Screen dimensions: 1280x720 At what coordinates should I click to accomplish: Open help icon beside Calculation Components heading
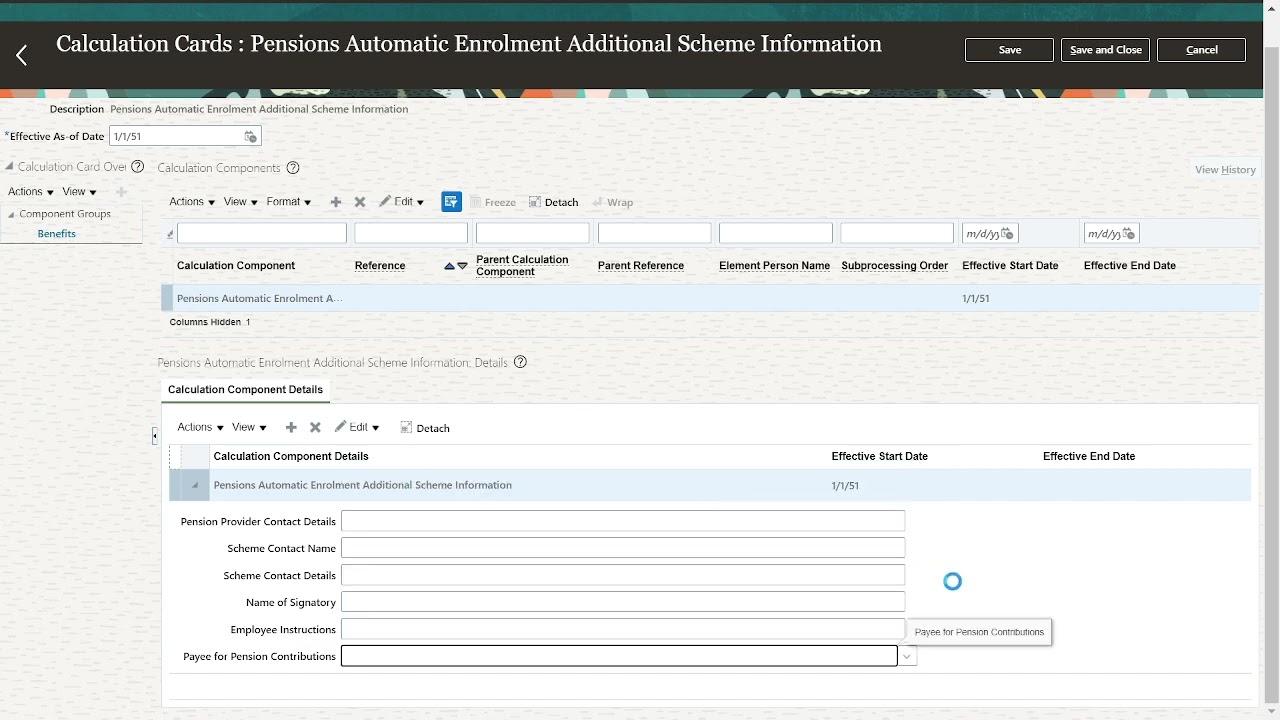(293, 168)
